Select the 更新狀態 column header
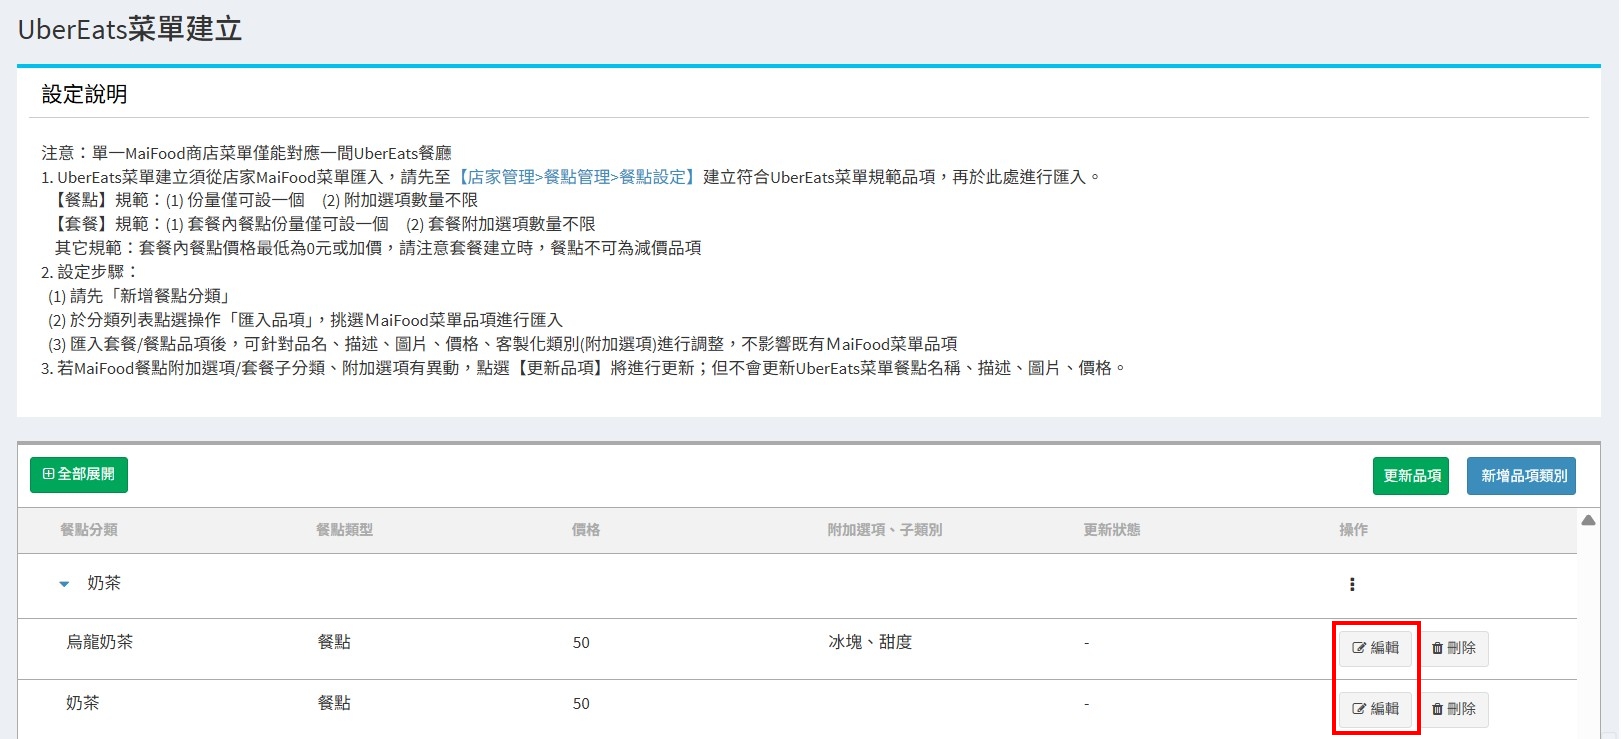This screenshot has height=739, width=1621. pyautogui.click(x=1111, y=530)
